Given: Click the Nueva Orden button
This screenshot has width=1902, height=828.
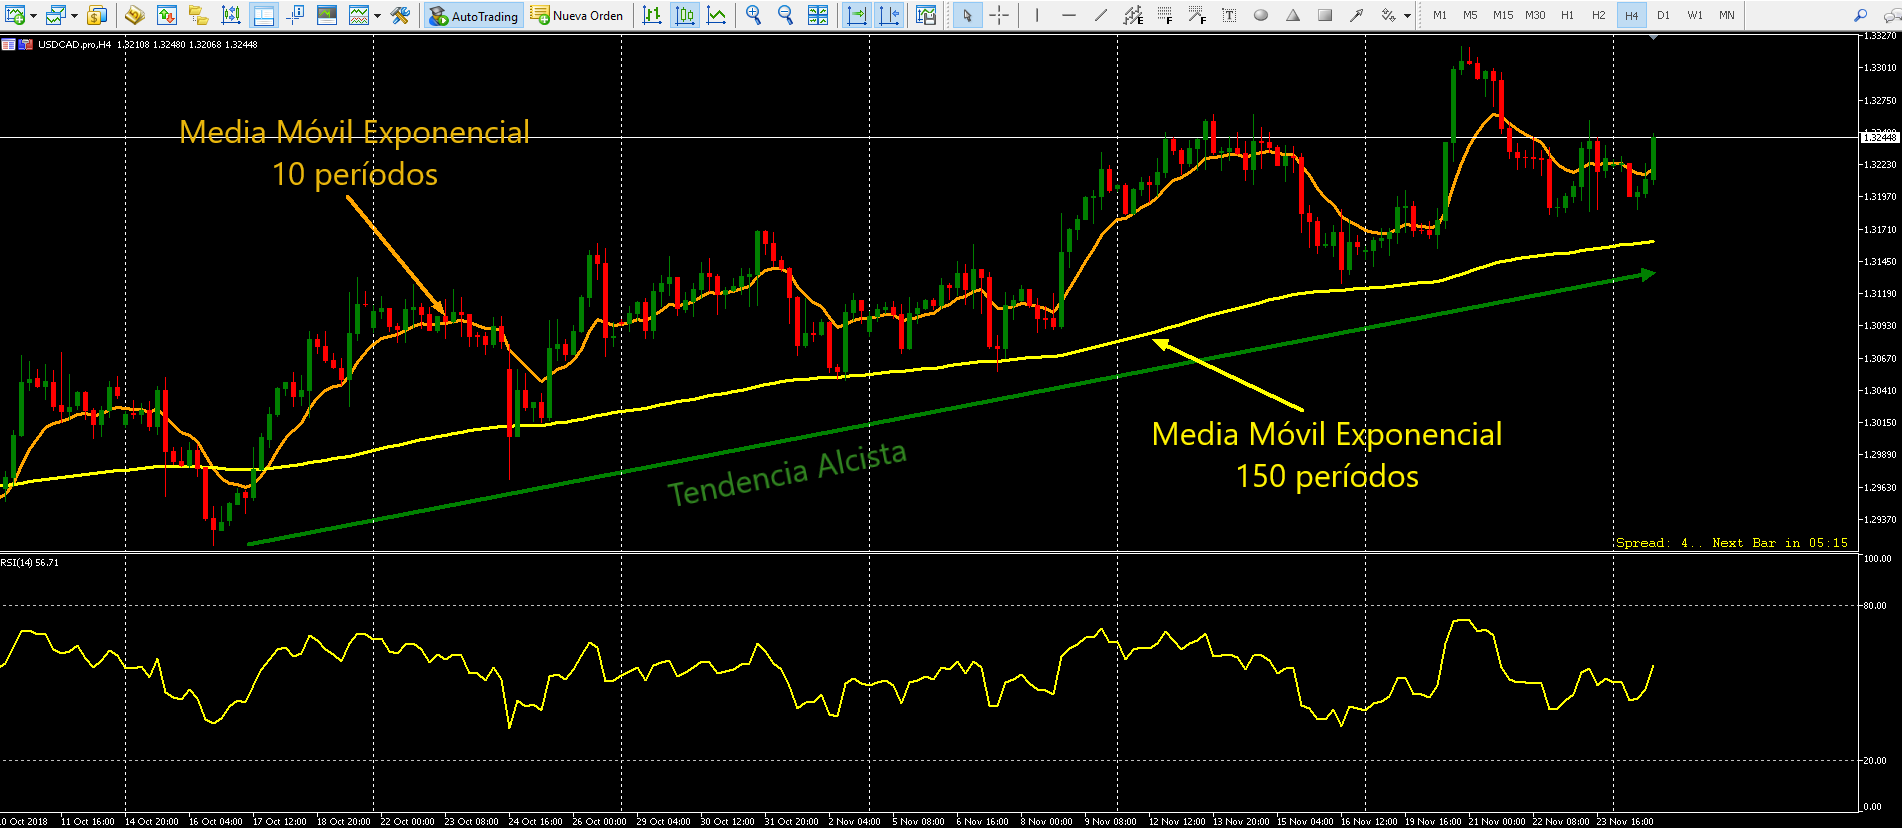Looking at the screenshot, I should coord(577,15).
